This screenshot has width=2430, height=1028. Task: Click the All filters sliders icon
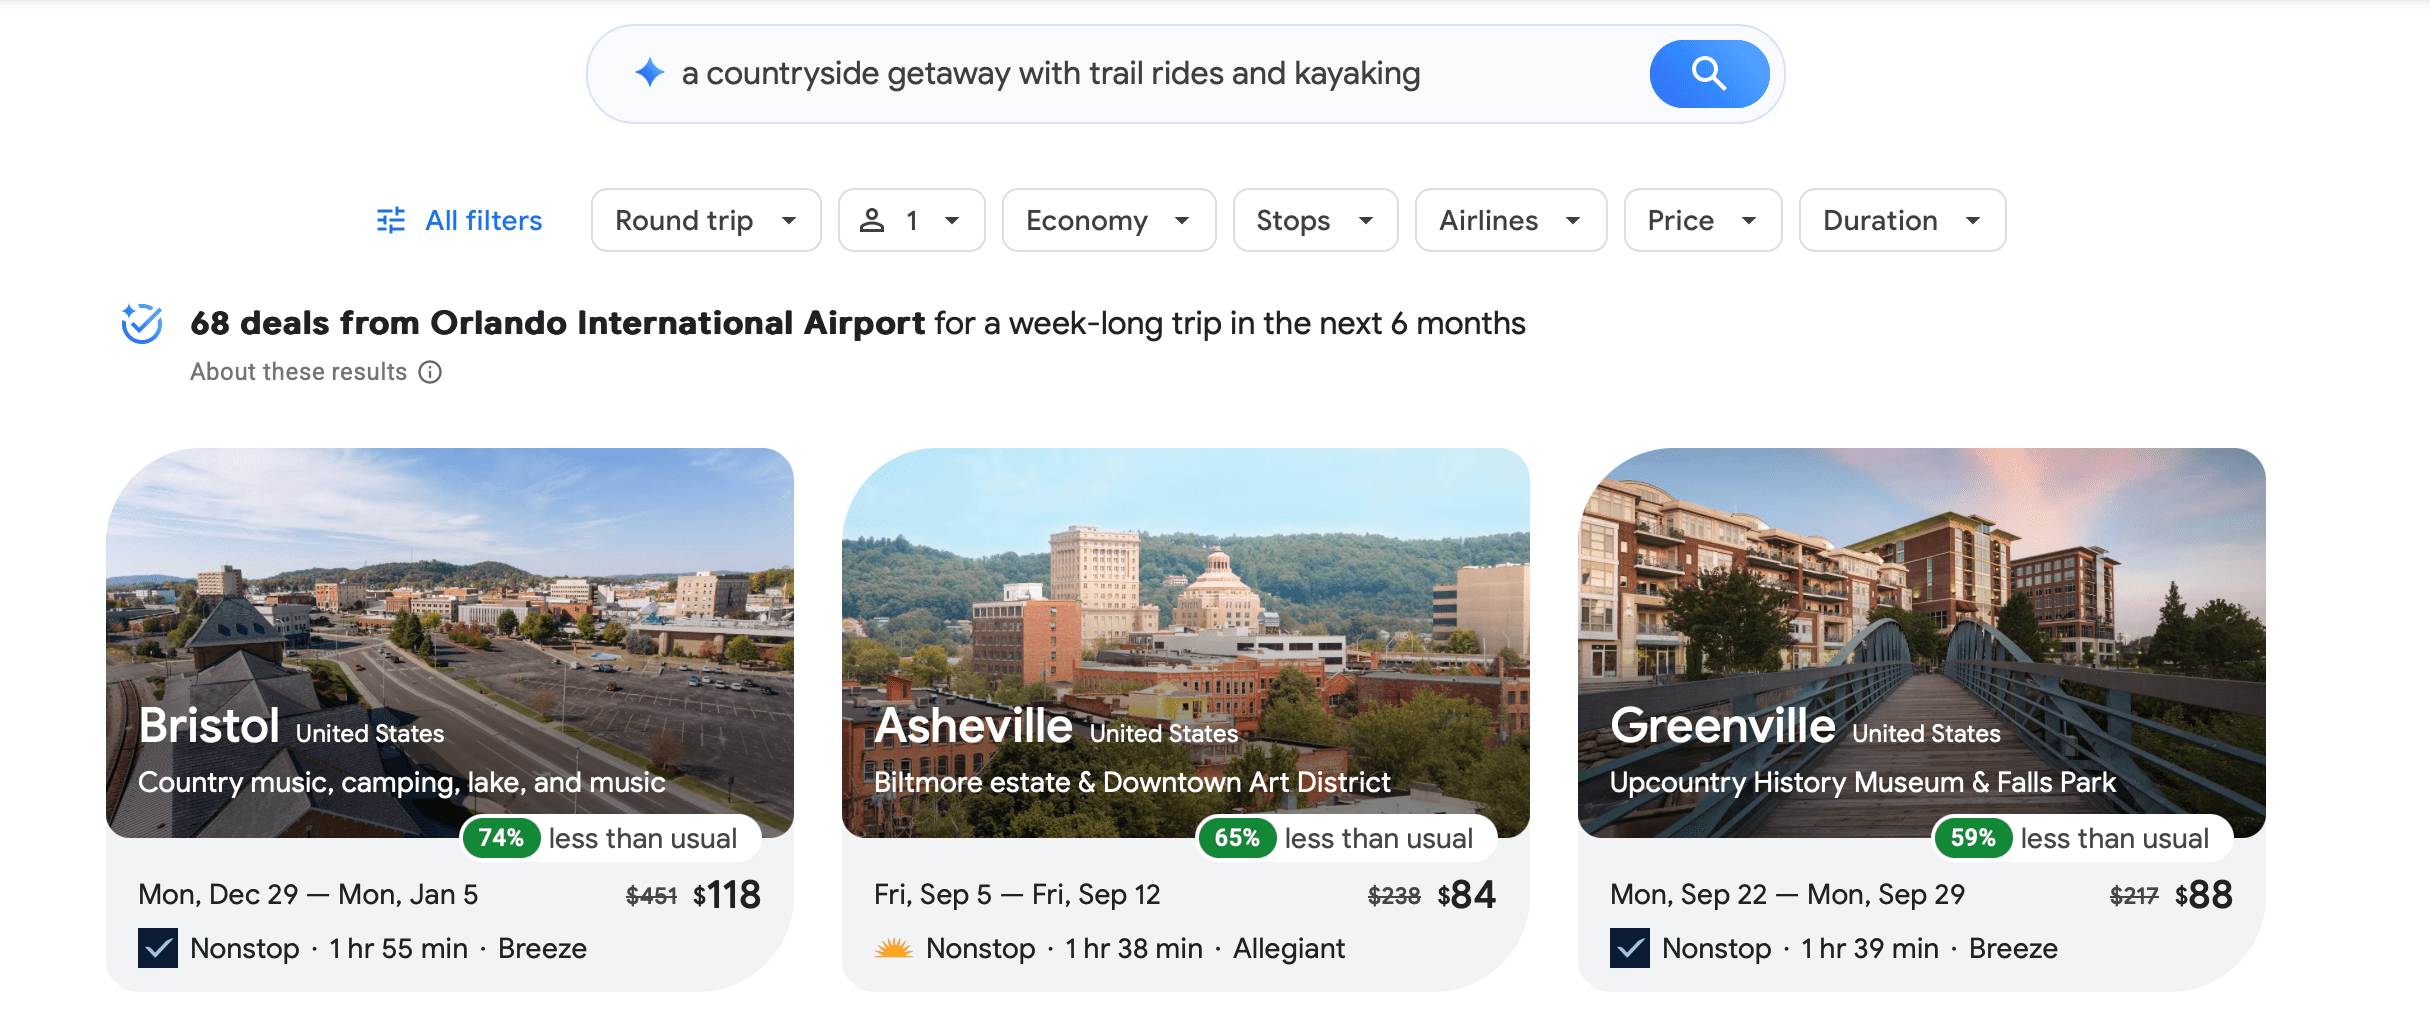click(x=391, y=220)
